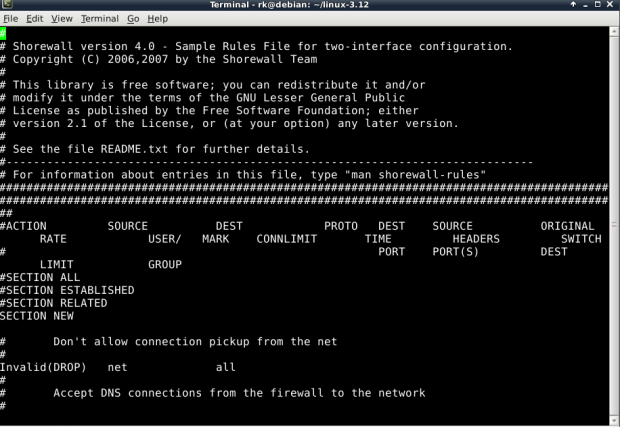Click the scrollbar up arrow

(x=614, y=32)
